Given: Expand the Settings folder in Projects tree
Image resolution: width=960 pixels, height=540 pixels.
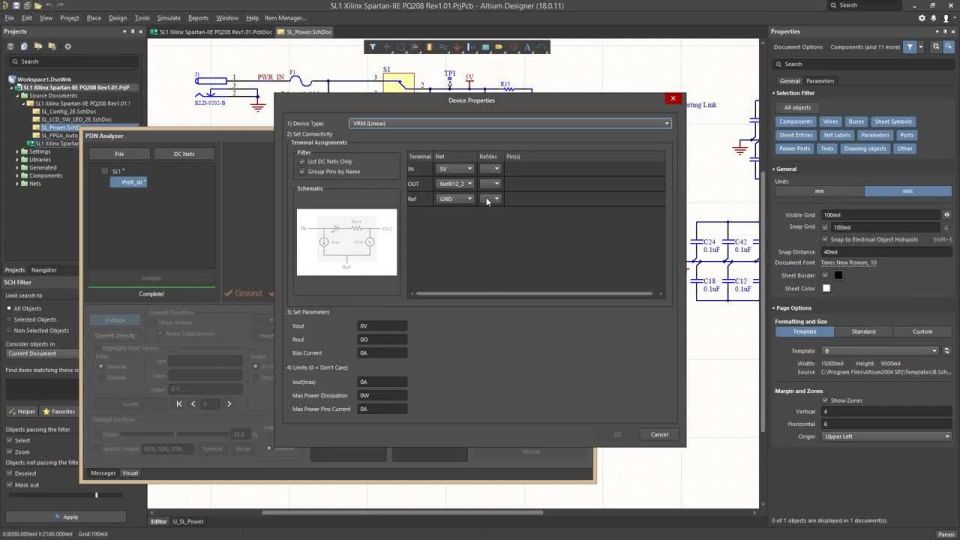Looking at the screenshot, I should click(17, 151).
